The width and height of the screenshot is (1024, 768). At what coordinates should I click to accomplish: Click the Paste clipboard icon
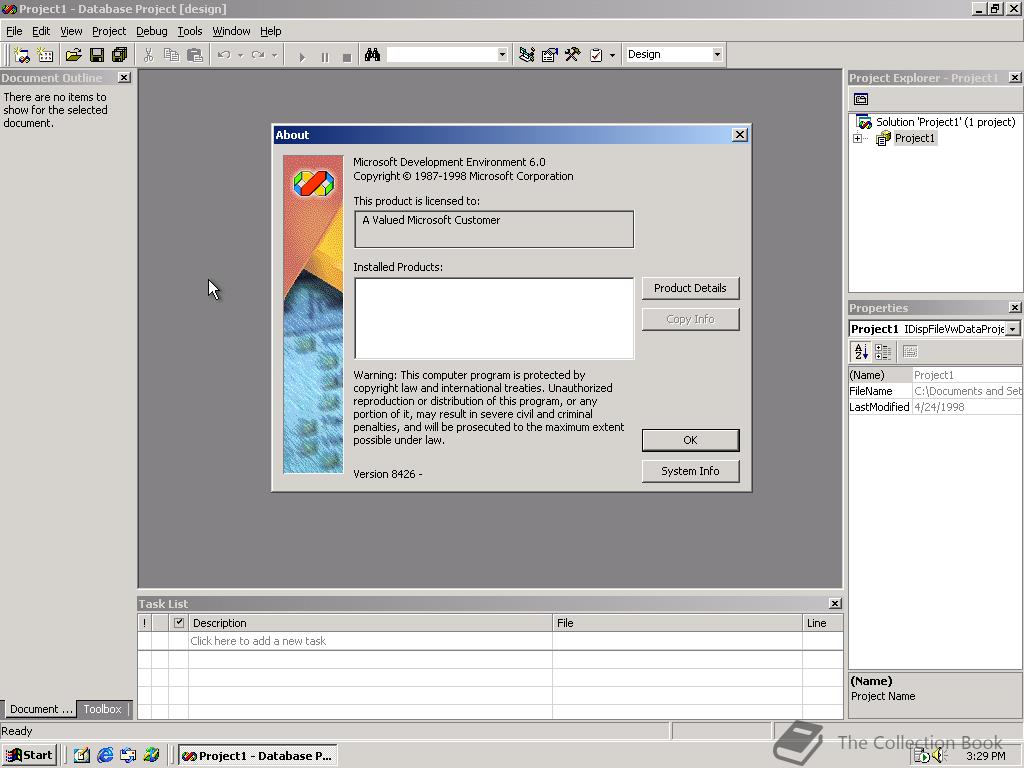pyautogui.click(x=195, y=55)
